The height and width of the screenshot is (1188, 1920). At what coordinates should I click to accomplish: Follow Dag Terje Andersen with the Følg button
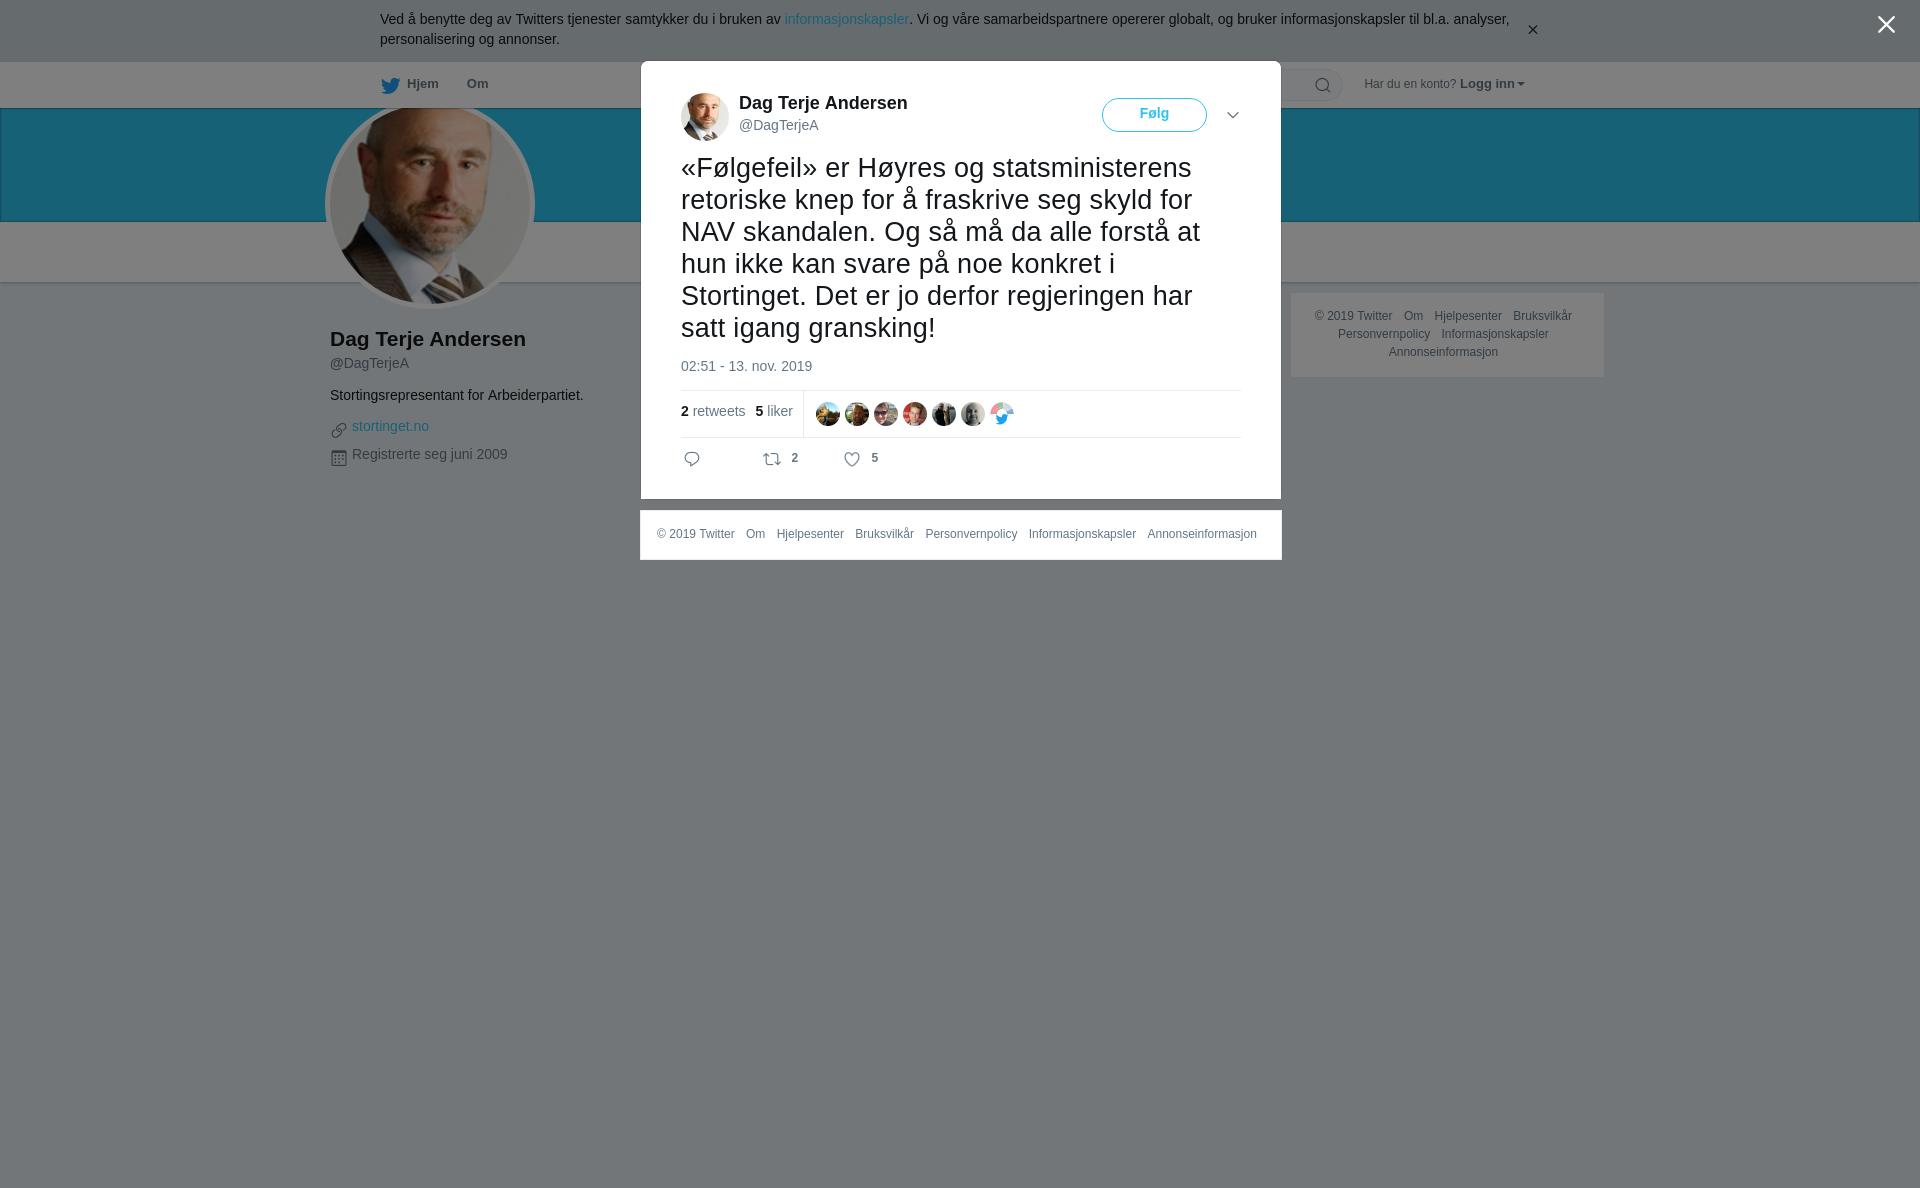click(x=1154, y=115)
